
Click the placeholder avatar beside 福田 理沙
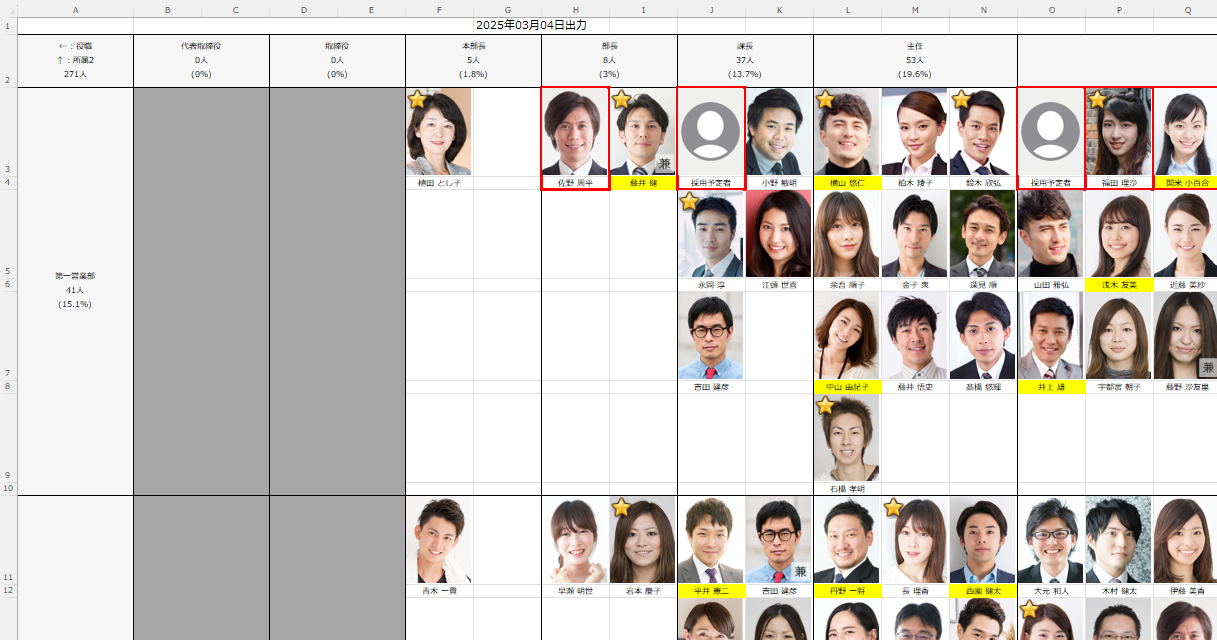(x=1051, y=131)
